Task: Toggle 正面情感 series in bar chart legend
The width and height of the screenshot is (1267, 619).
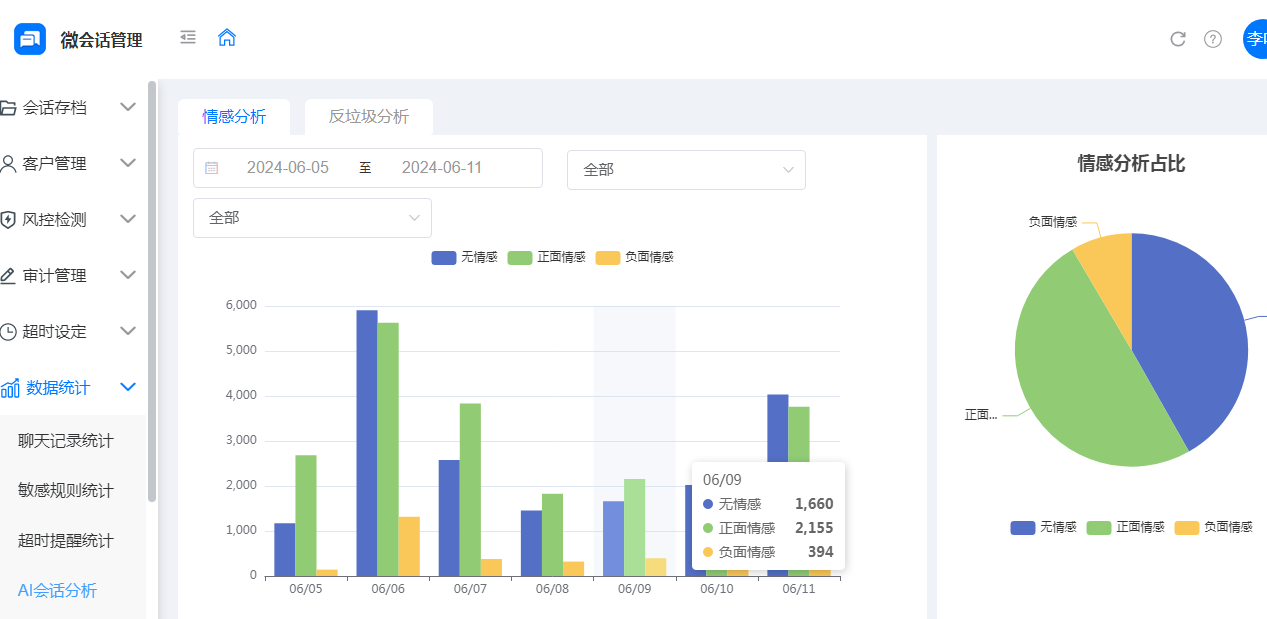Action: (547, 257)
